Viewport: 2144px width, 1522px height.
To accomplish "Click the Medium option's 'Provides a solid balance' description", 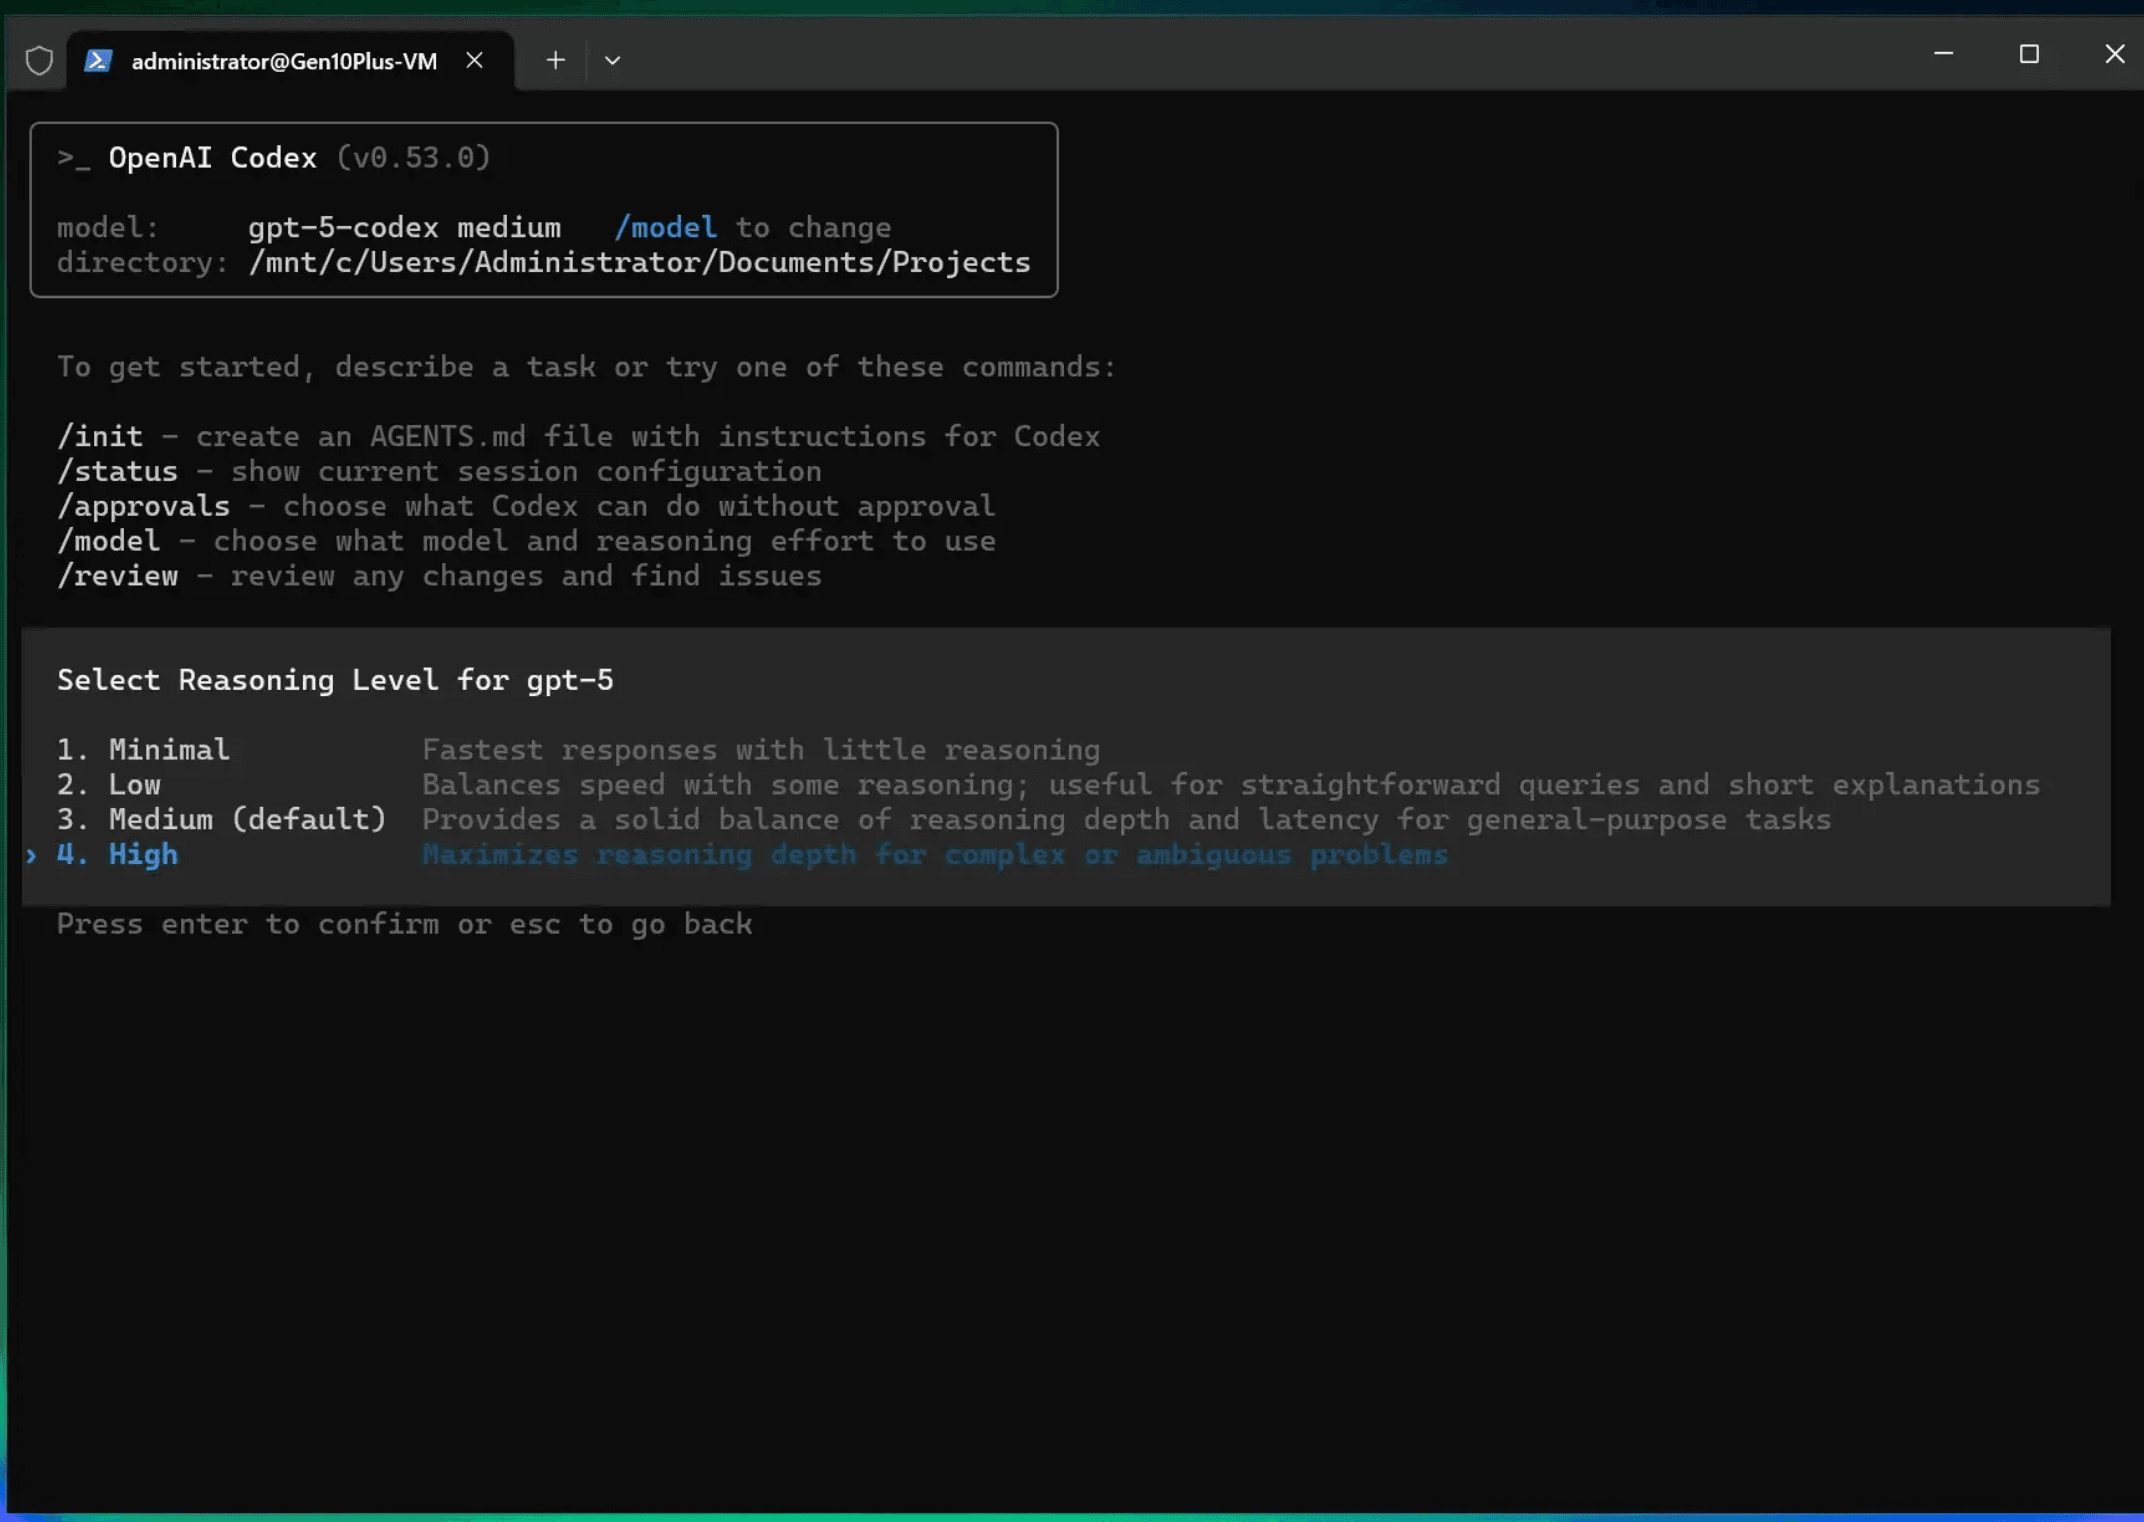I will (1126, 819).
